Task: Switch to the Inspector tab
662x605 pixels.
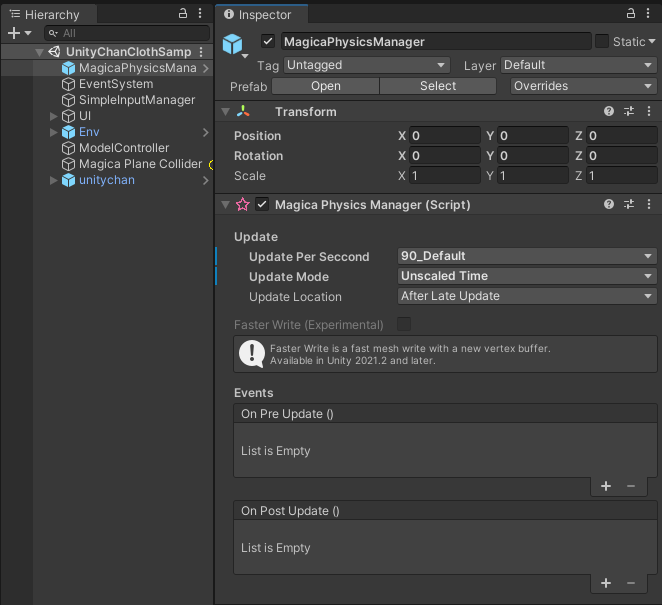Action: tap(258, 15)
